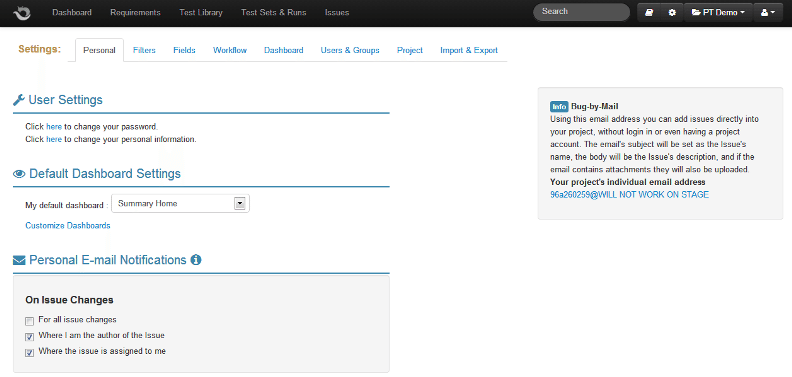Screen dimensions: 792x377
Task: Switch to the Dashboard settings tab
Action: tap(283, 50)
